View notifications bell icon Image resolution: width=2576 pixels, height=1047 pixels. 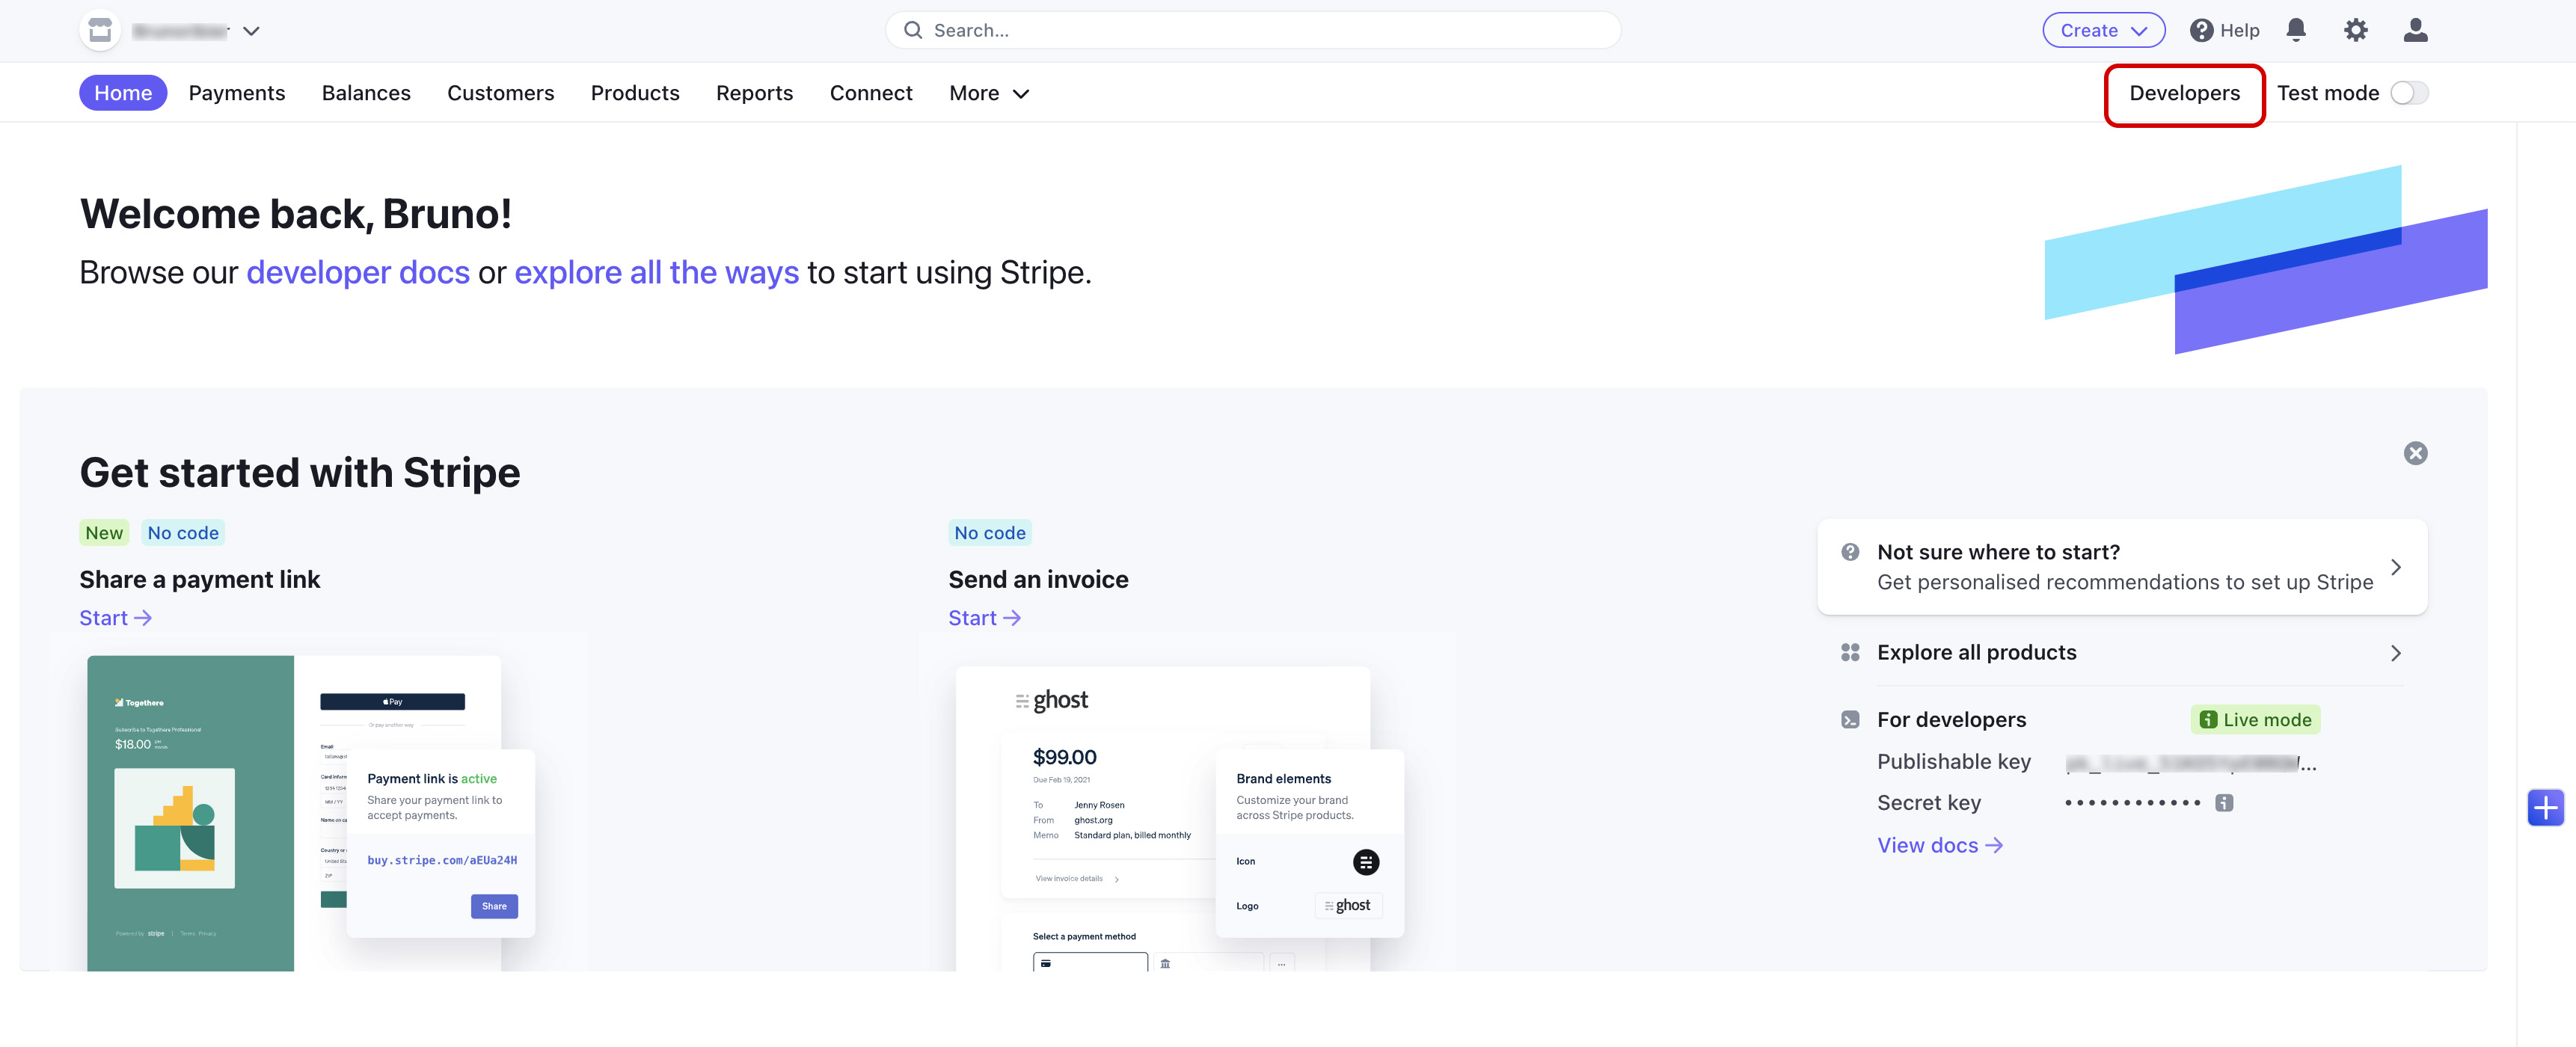2296,30
